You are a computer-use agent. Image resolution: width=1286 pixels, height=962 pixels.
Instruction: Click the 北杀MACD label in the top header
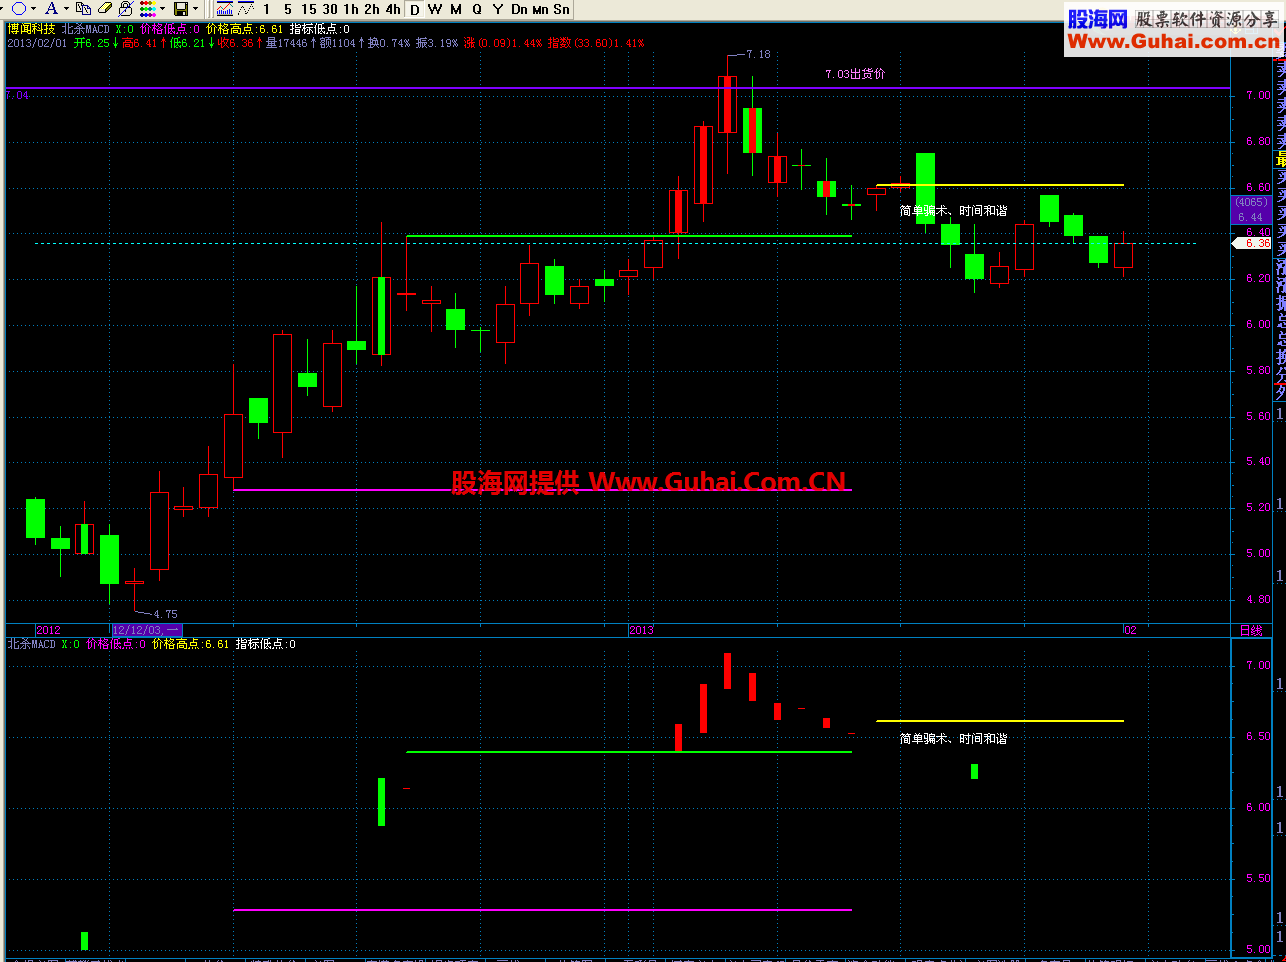86,29
